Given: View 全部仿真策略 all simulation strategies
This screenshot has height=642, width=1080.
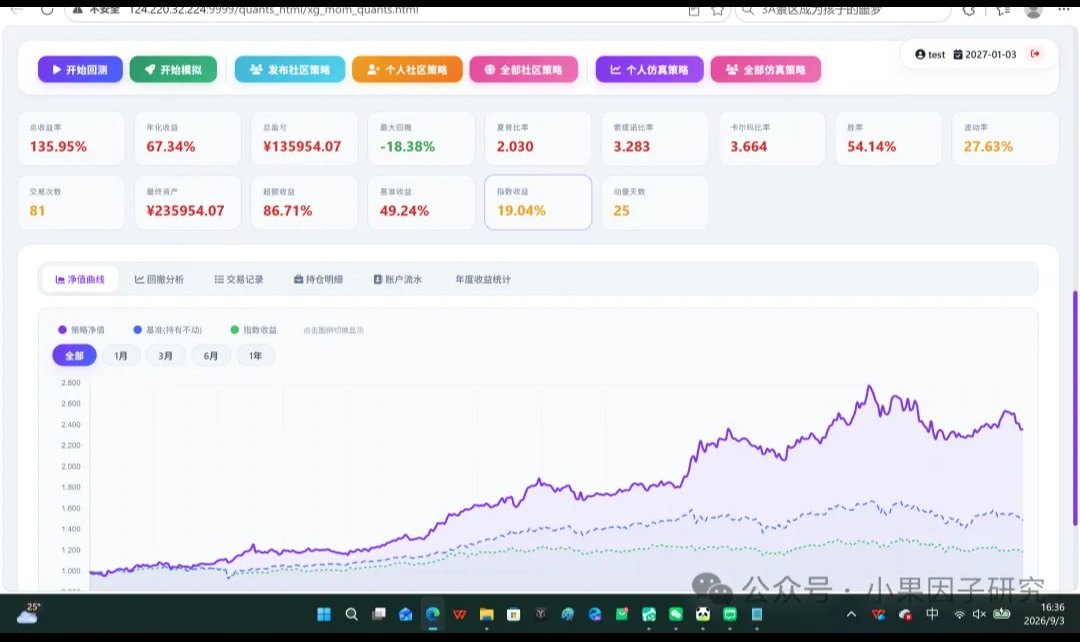Looking at the screenshot, I should (x=766, y=70).
